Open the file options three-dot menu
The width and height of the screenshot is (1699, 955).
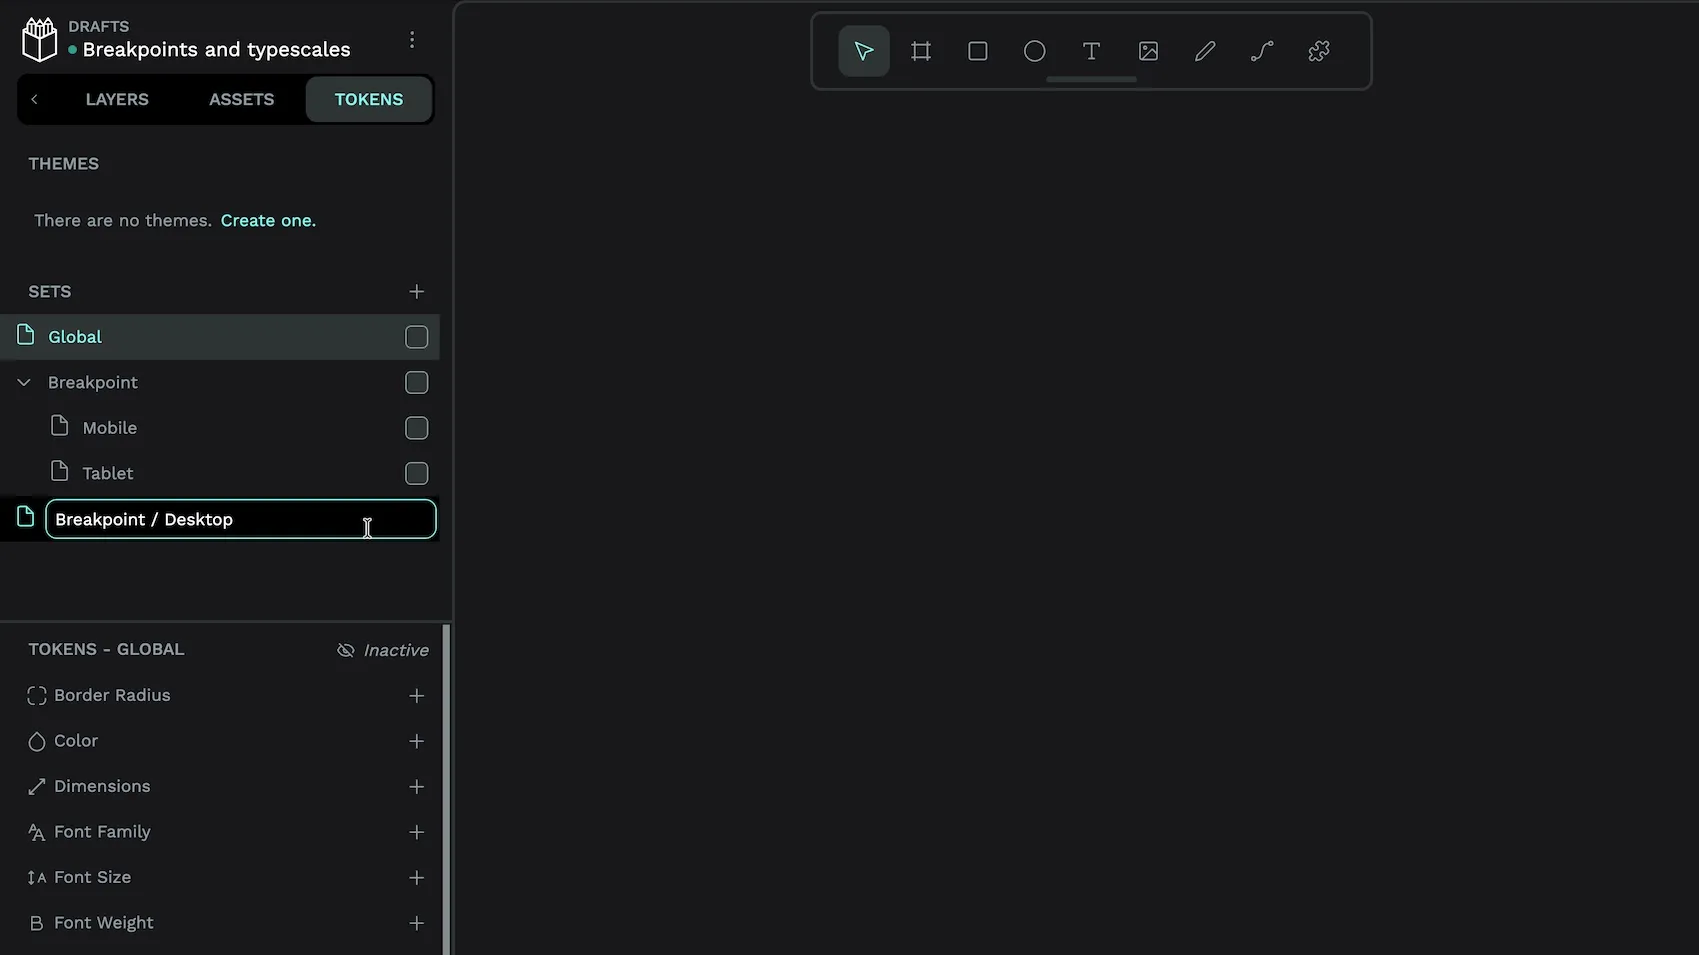click(x=412, y=40)
